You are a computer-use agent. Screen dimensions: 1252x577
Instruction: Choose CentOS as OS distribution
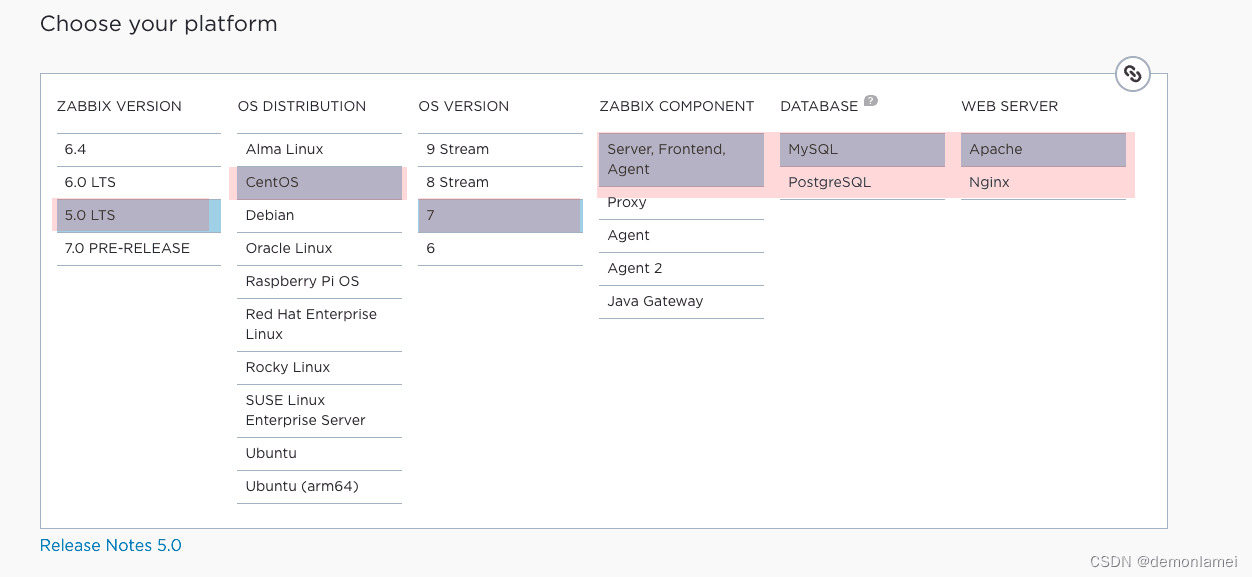pos(320,183)
